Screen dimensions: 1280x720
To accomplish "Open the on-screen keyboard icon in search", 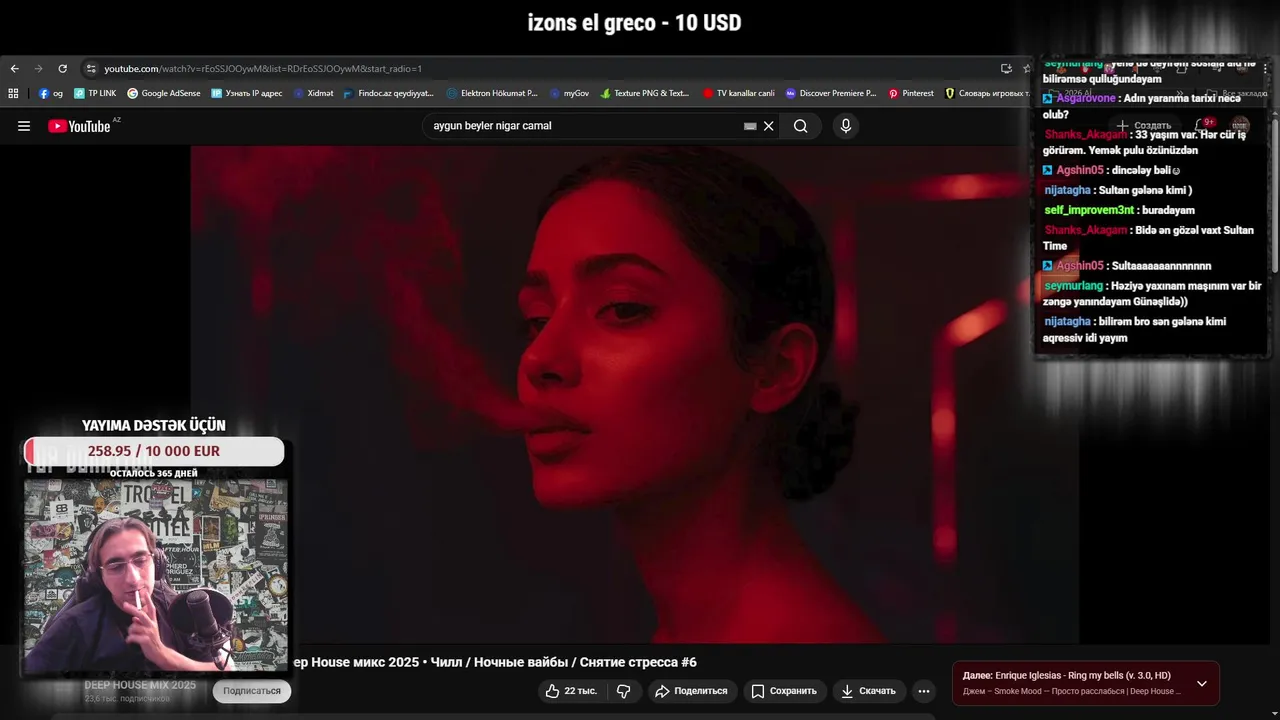I will coord(750,126).
